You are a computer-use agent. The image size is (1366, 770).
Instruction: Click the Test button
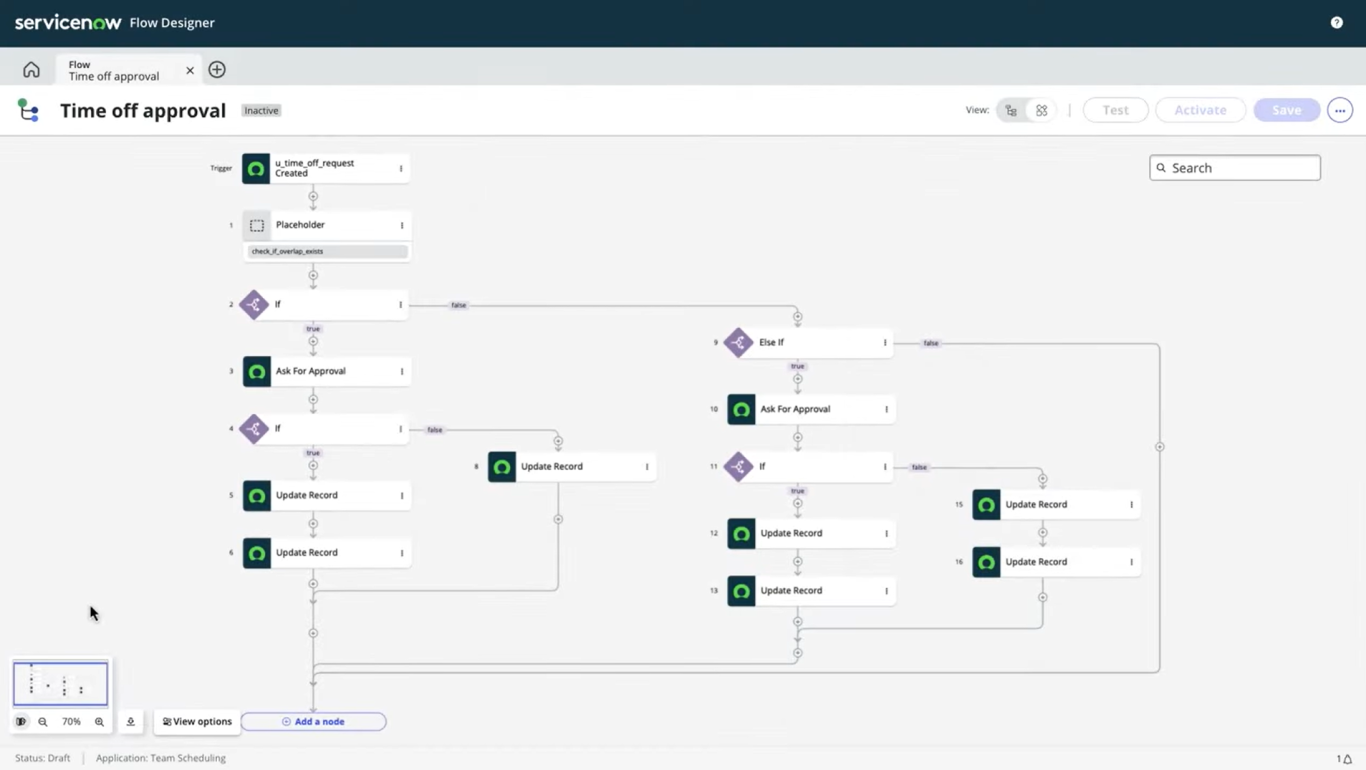1116,110
